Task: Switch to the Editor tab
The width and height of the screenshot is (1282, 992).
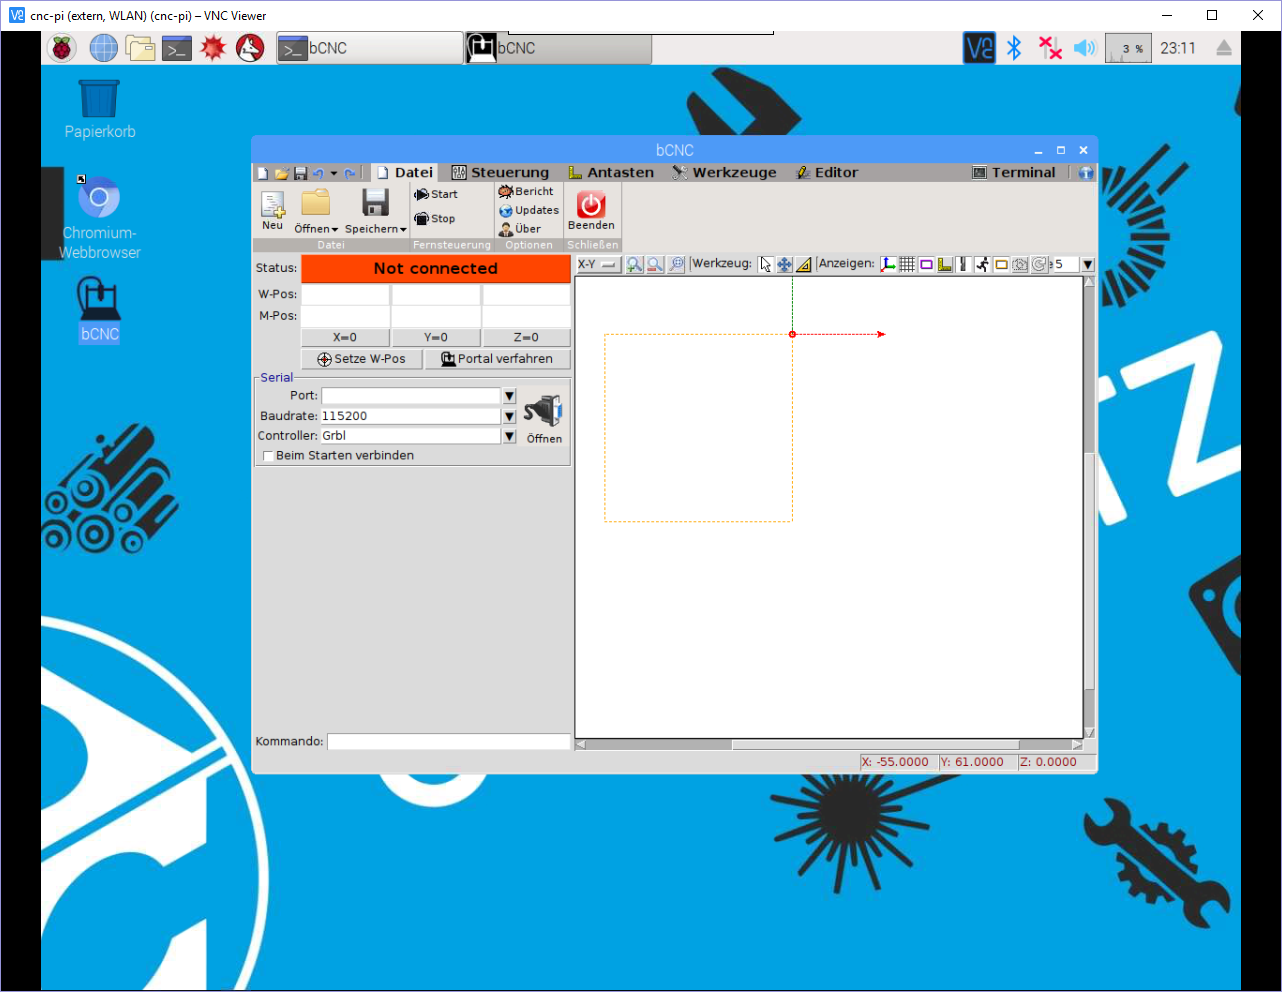Action: click(x=827, y=172)
